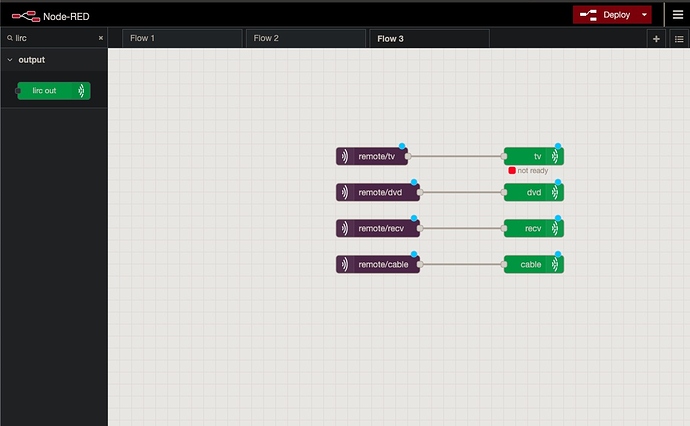Click the blue changed dot on tv node
Screen dimensions: 690x426
point(558,146)
